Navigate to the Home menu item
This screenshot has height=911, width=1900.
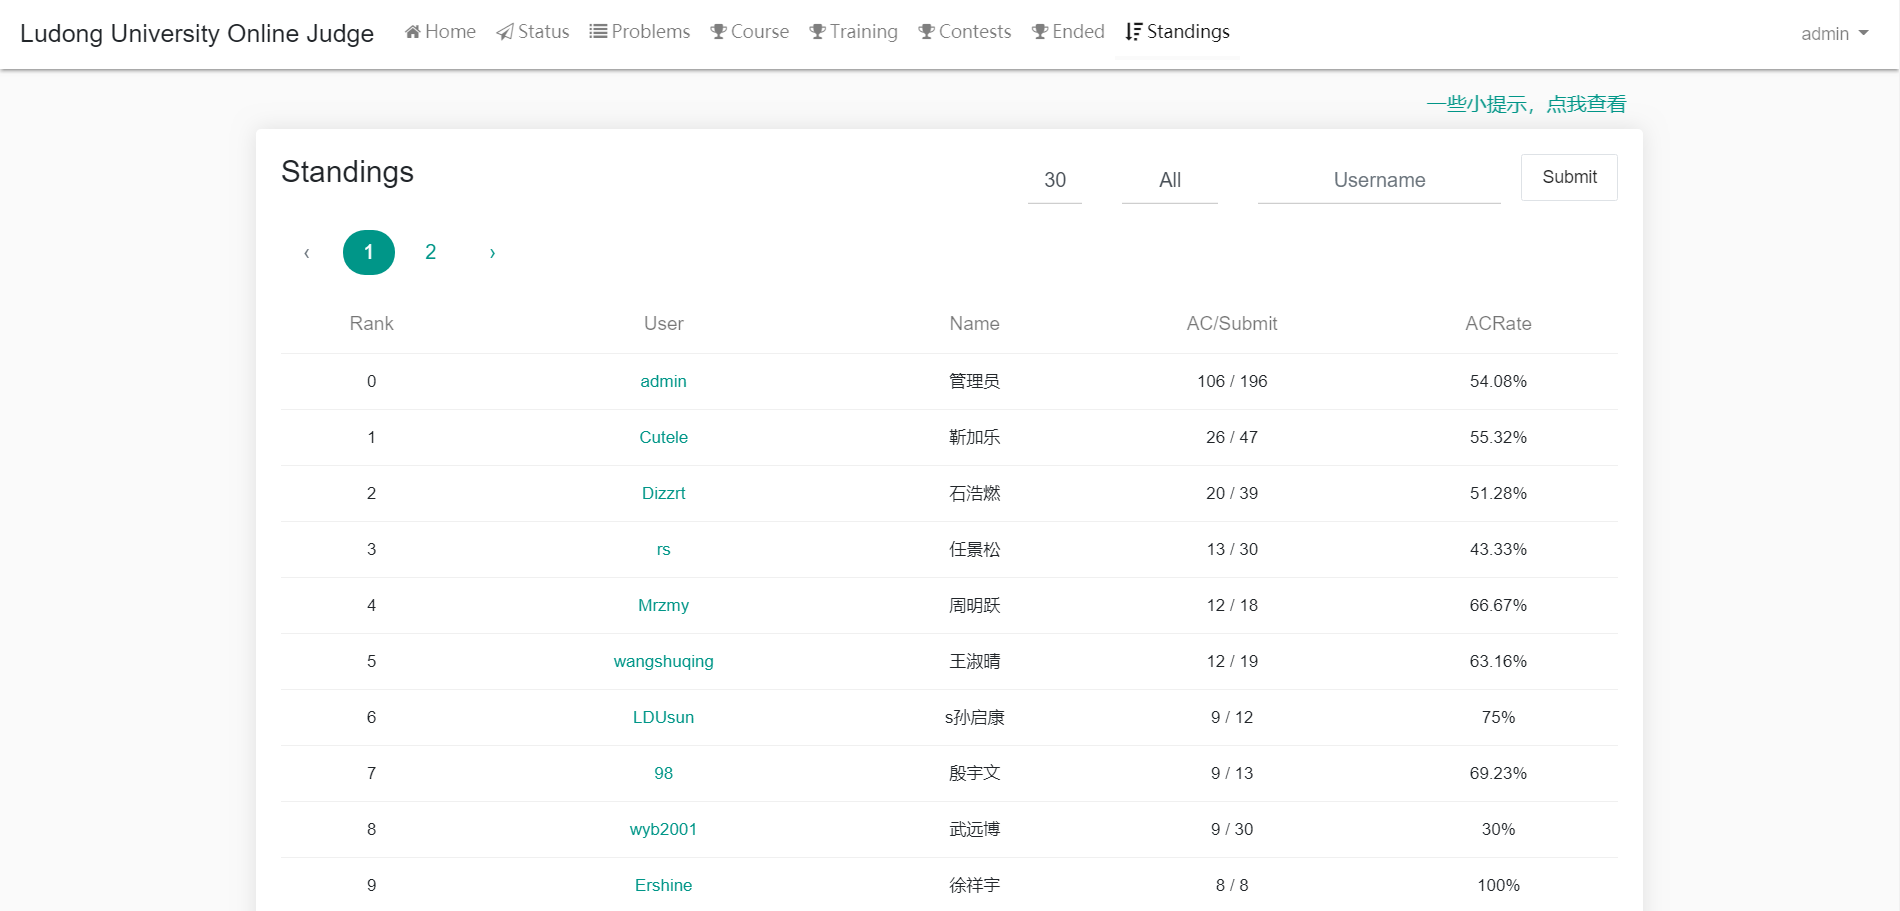pyautogui.click(x=440, y=31)
